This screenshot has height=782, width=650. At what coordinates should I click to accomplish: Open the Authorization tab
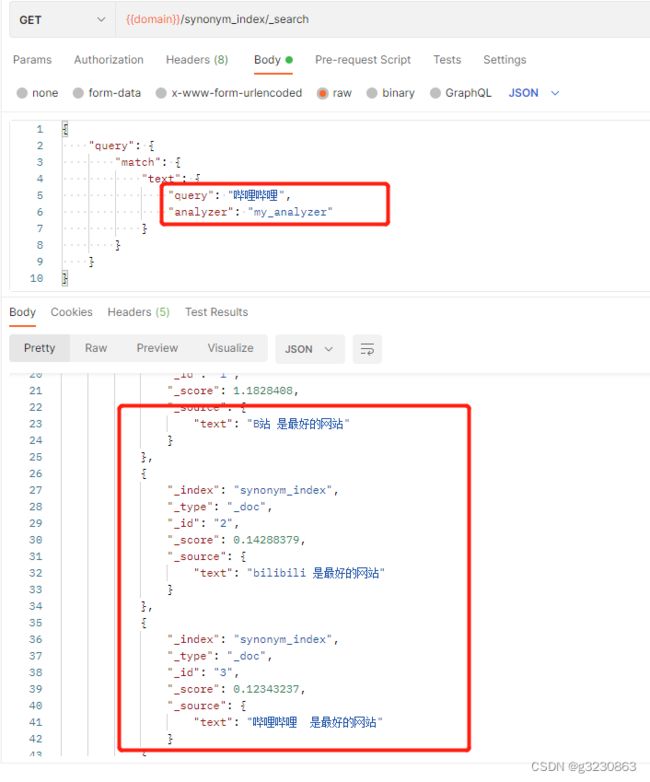tap(109, 60)
